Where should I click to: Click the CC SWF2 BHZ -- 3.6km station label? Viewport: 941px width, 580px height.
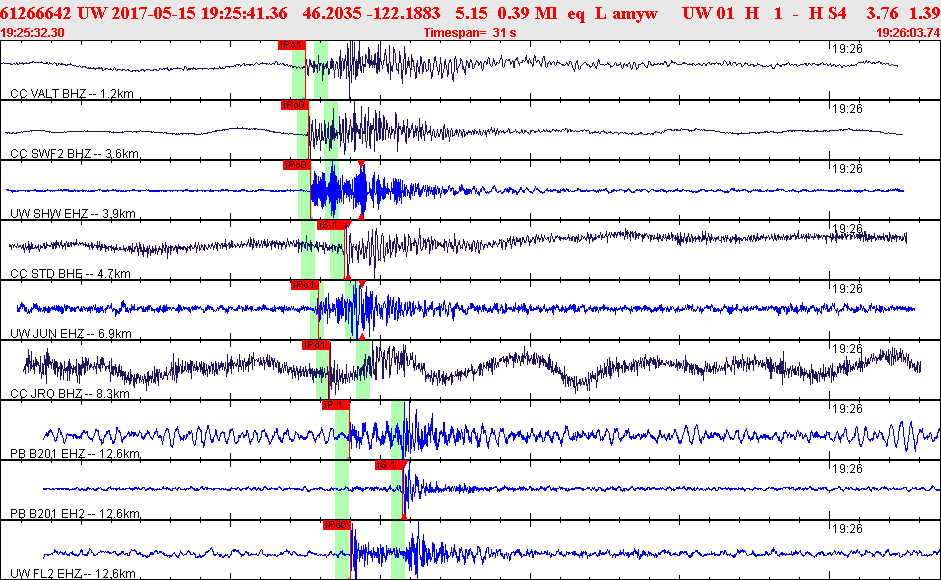[x=74, y=154]
